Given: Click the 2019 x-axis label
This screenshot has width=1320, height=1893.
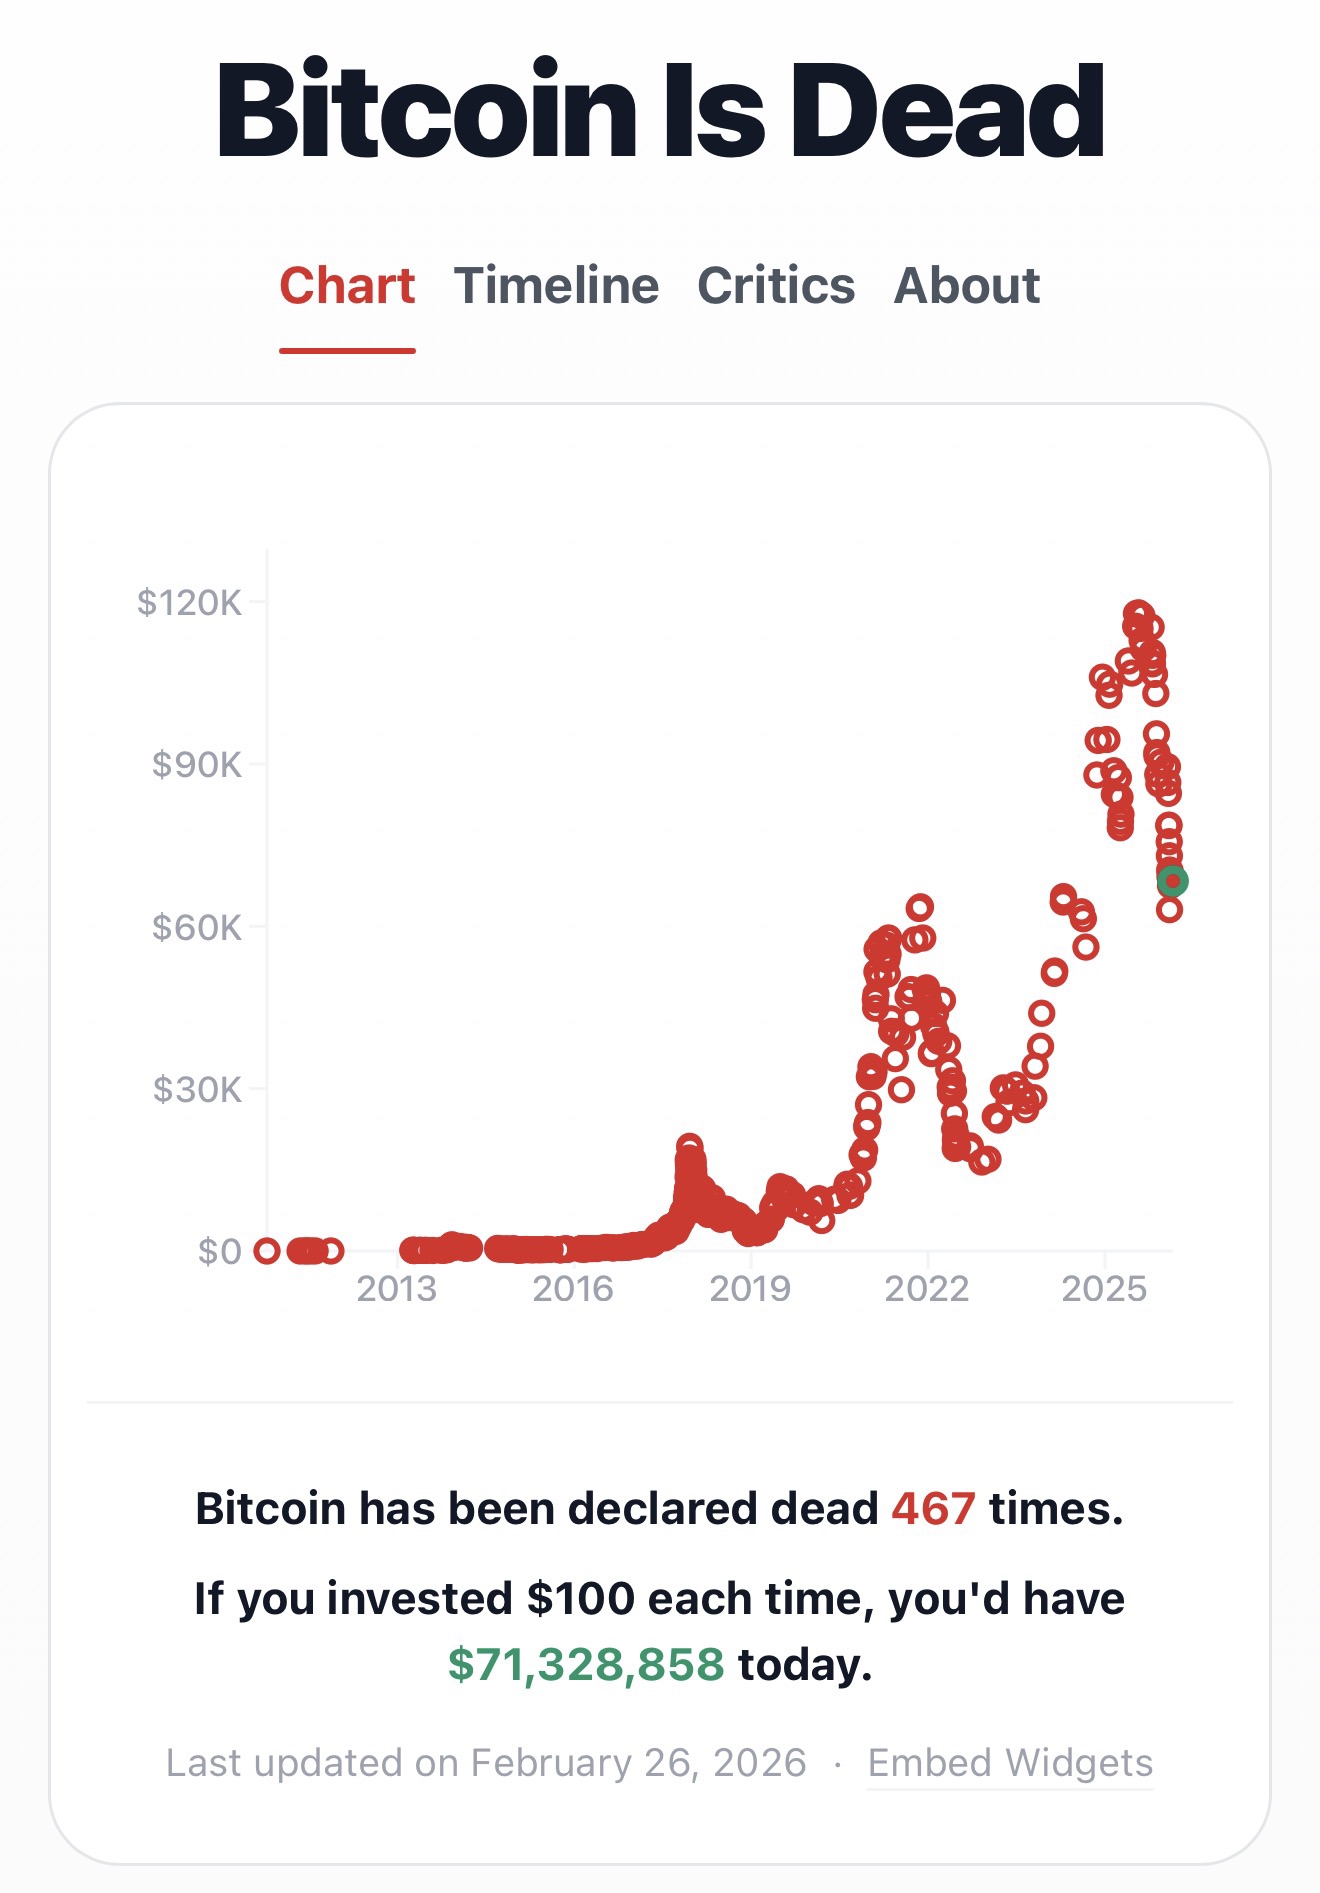Looking at the screenshot, I should [750, 1289].
